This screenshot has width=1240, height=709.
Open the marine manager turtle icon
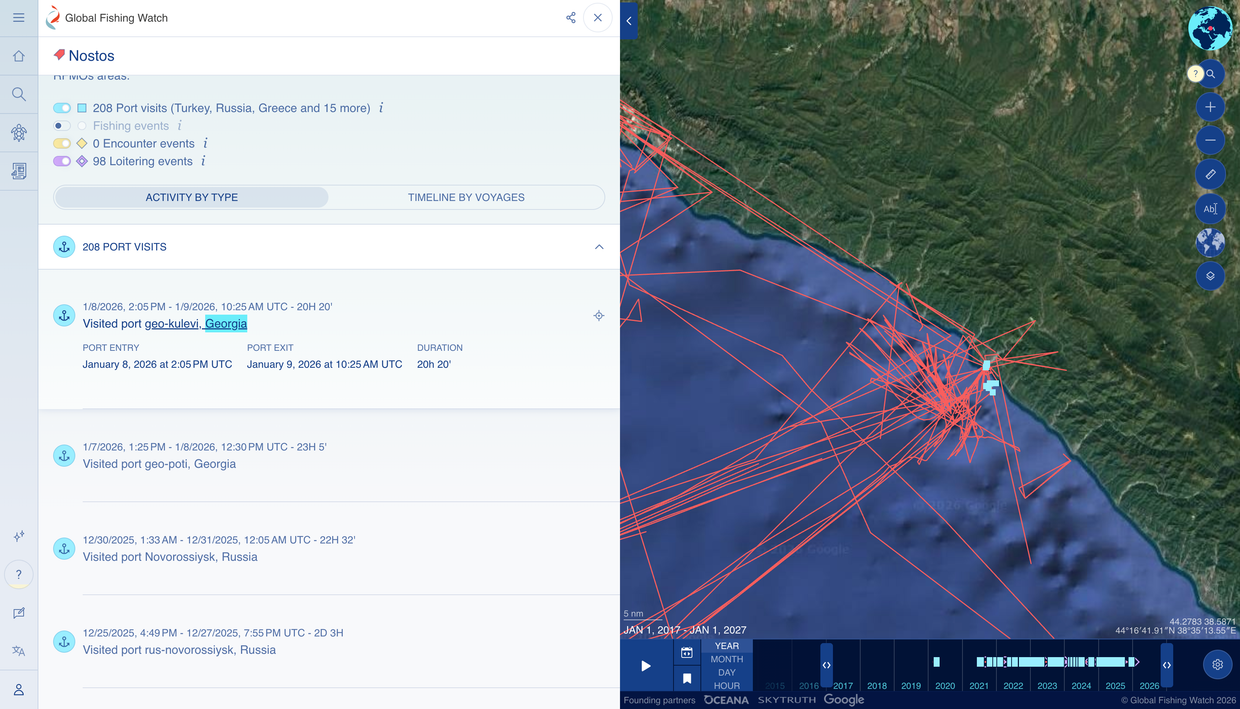[x=18, y=133]
